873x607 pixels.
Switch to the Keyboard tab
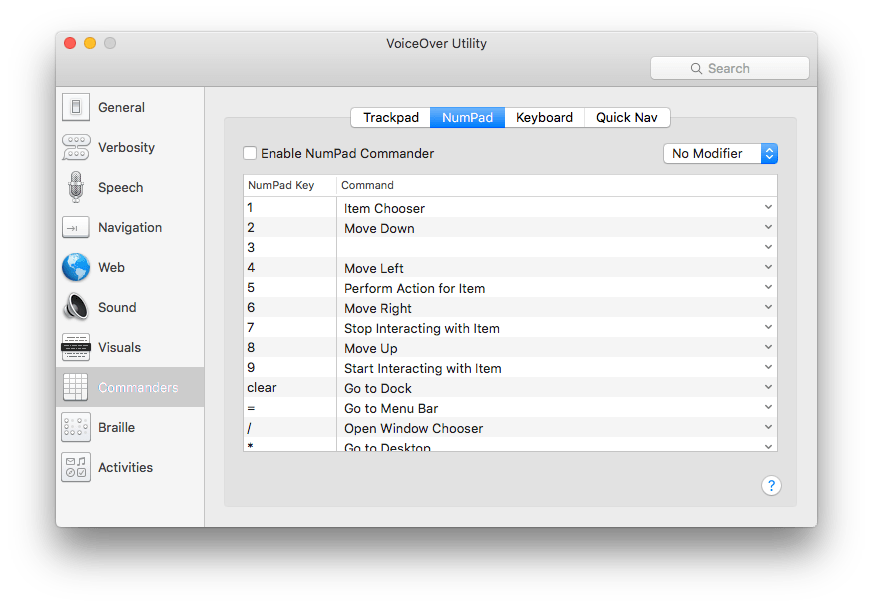[544, 118]
